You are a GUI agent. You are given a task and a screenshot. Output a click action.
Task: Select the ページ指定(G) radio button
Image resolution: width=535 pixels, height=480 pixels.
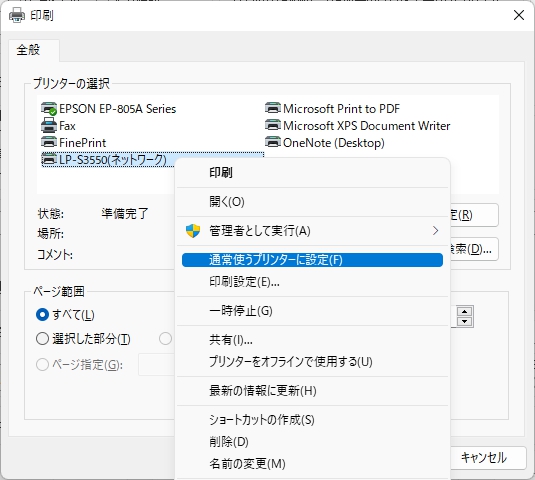coord(42,364)
